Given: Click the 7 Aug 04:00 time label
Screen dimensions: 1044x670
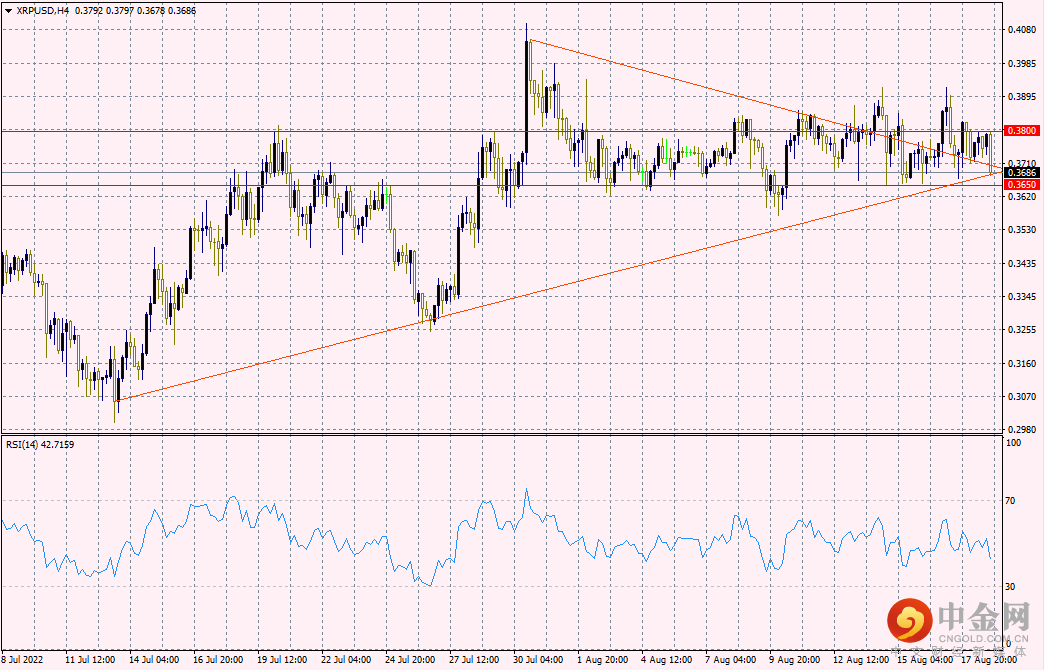Looking at the screenshot, I should pos(729,659).
